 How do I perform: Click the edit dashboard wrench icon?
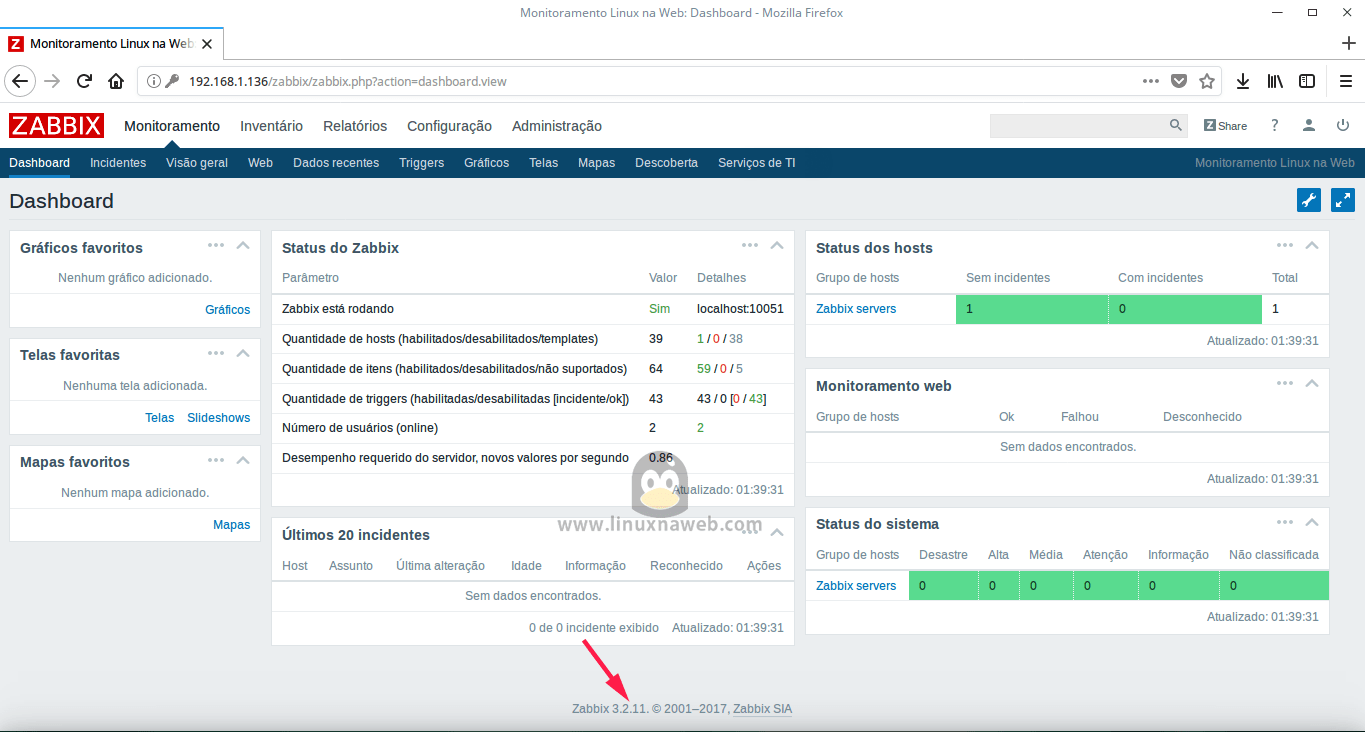pos(1309,200)
